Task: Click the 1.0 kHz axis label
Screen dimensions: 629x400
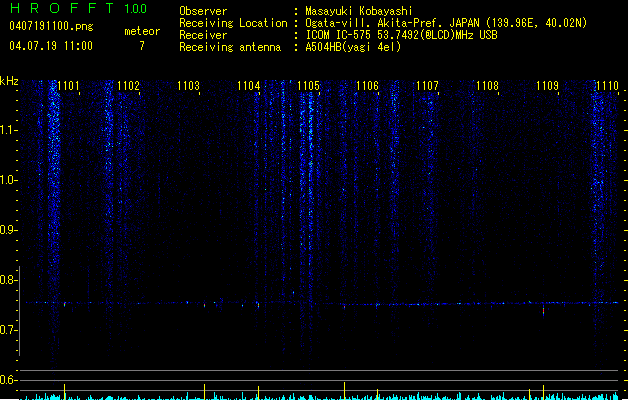Action: pos(8,180)
